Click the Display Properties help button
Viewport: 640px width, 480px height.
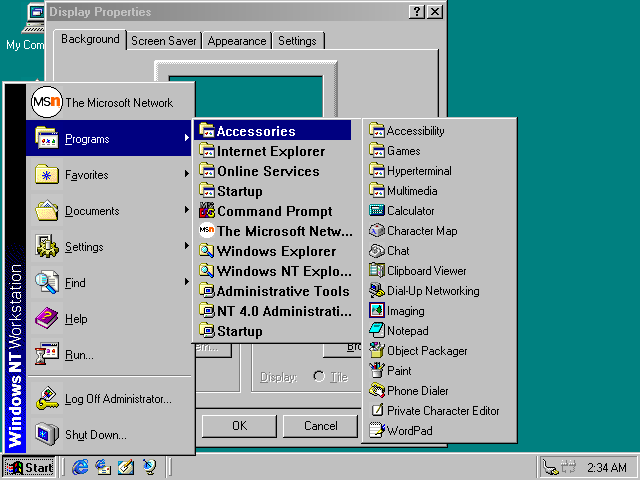pyautogui.click(x=417, y=11)
